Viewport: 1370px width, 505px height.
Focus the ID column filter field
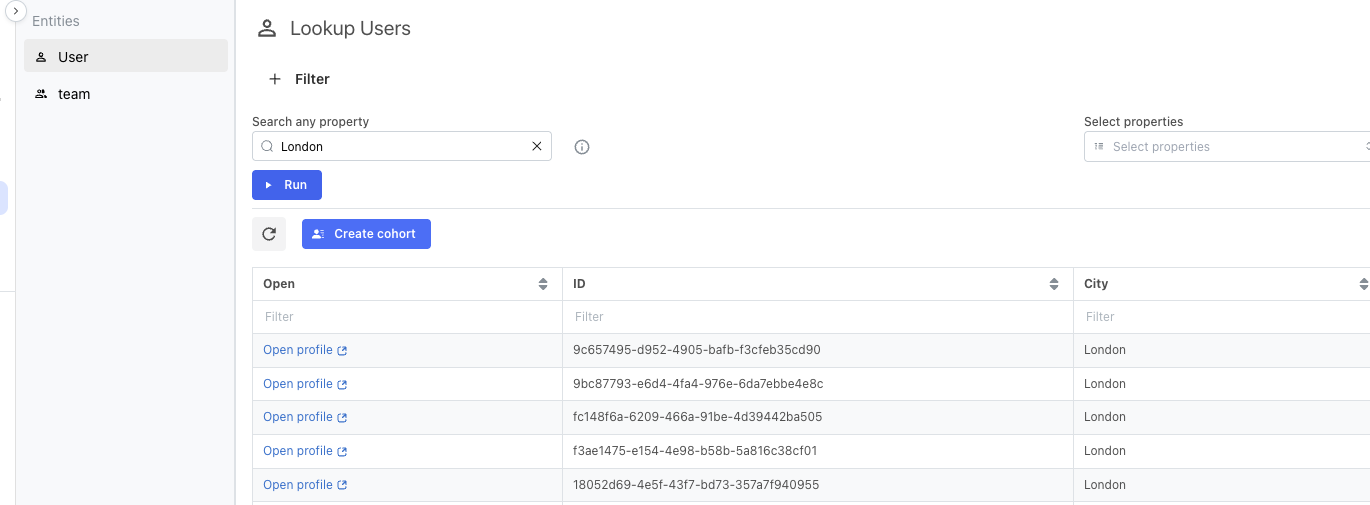tap(817, 317)
